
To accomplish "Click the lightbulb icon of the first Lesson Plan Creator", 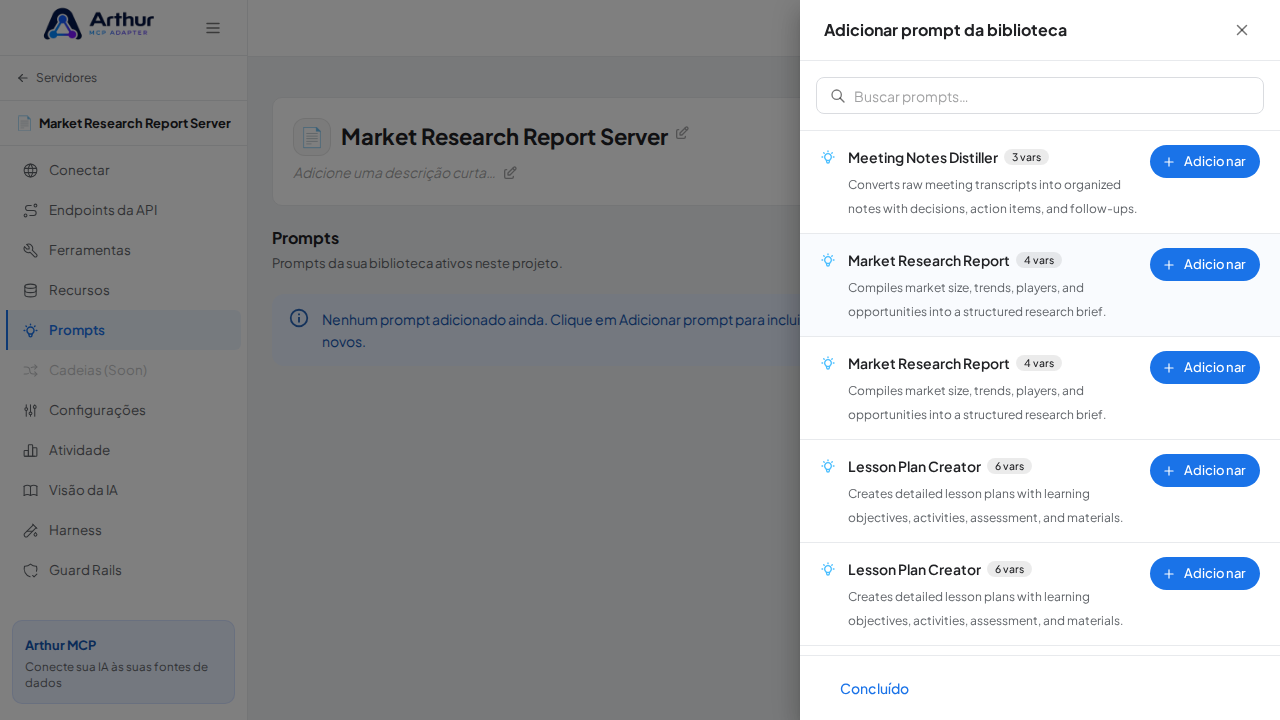I will [828, 466].
